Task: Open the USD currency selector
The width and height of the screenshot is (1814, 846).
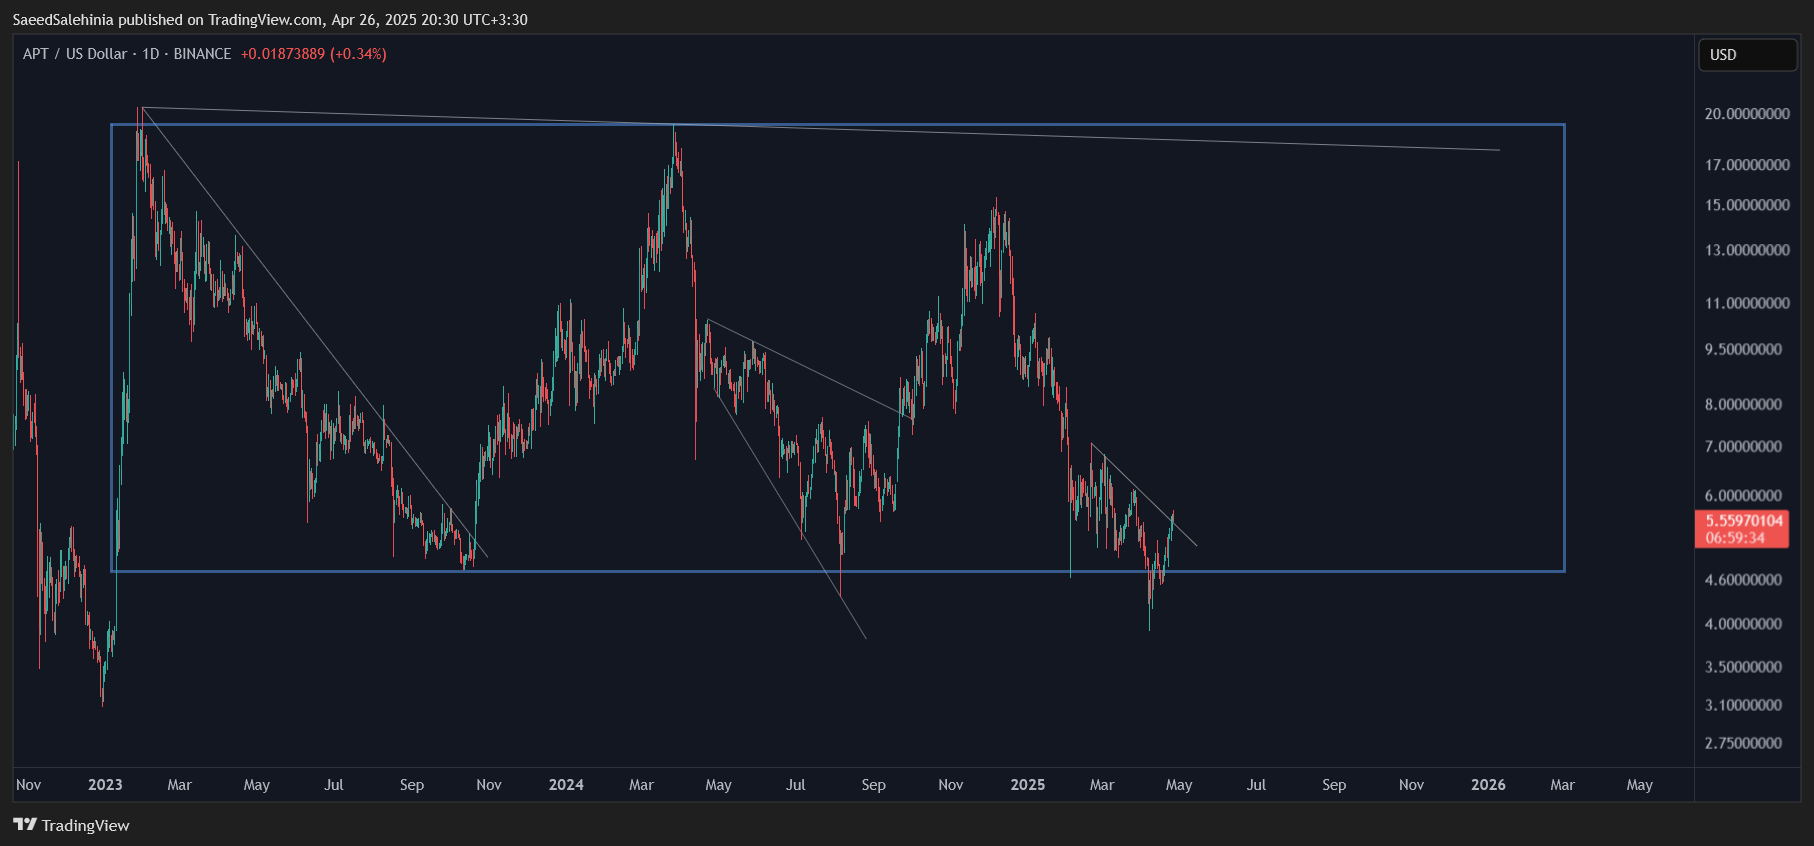Action: [x=1747, y=55]
